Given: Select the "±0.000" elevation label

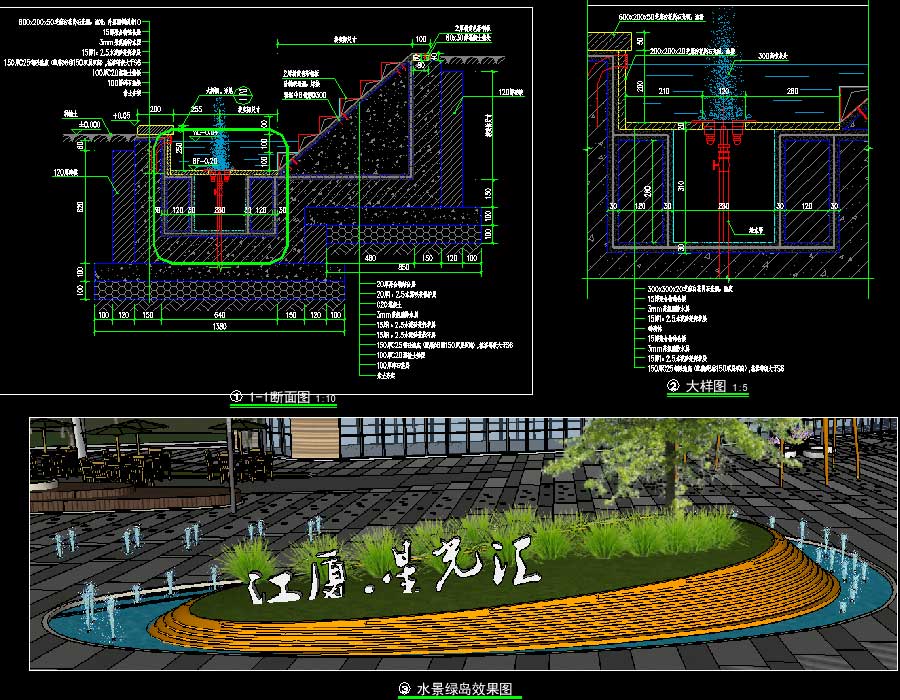Looking at the screenshot, I should (x=90, y=125).
